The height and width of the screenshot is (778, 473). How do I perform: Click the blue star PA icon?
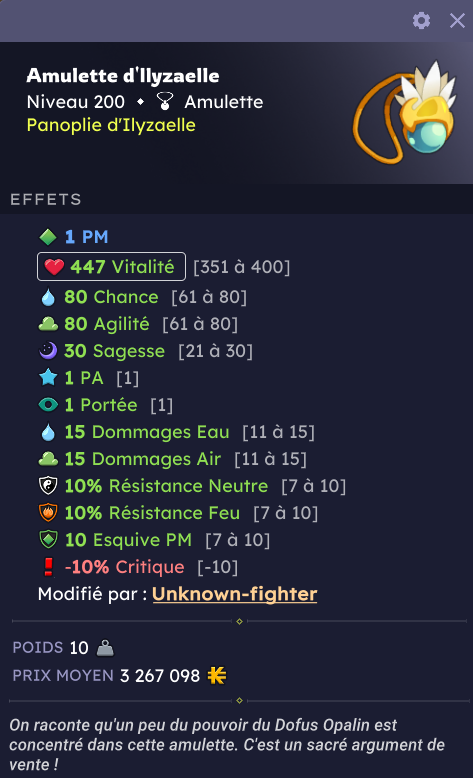click(x=48, y=378)
